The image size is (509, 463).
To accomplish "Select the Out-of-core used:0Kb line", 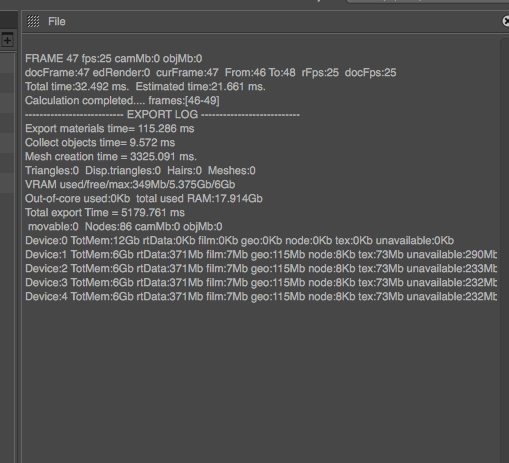I will [144, 199].
